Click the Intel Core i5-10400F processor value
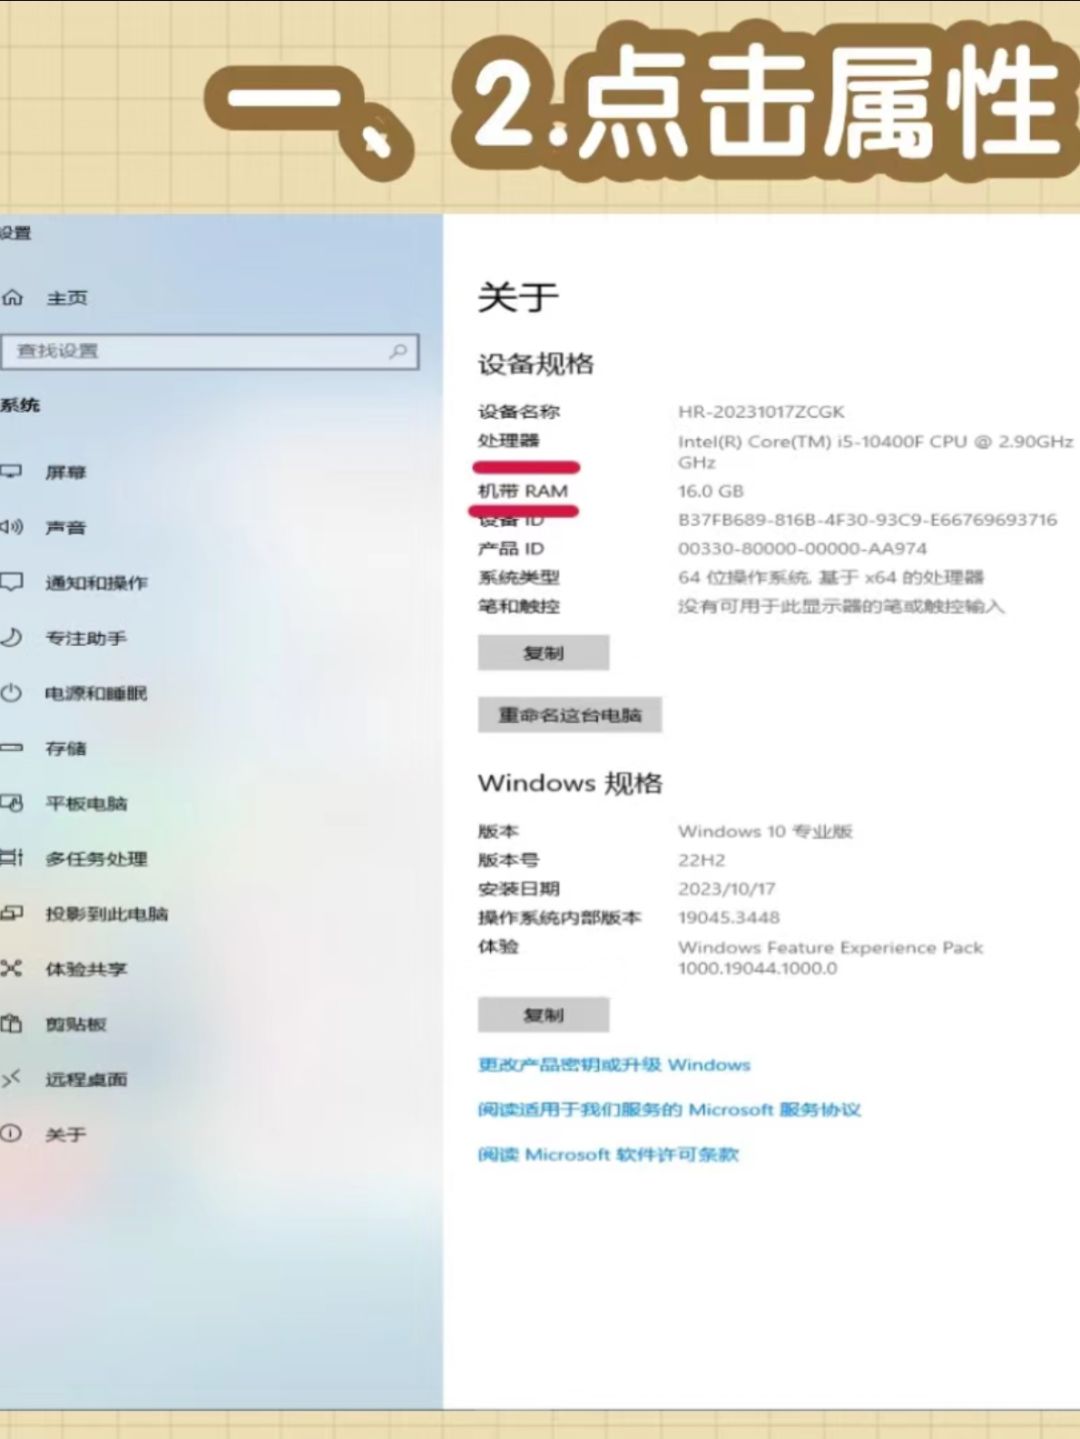Screen dimensions: 1080x1439 875,451
